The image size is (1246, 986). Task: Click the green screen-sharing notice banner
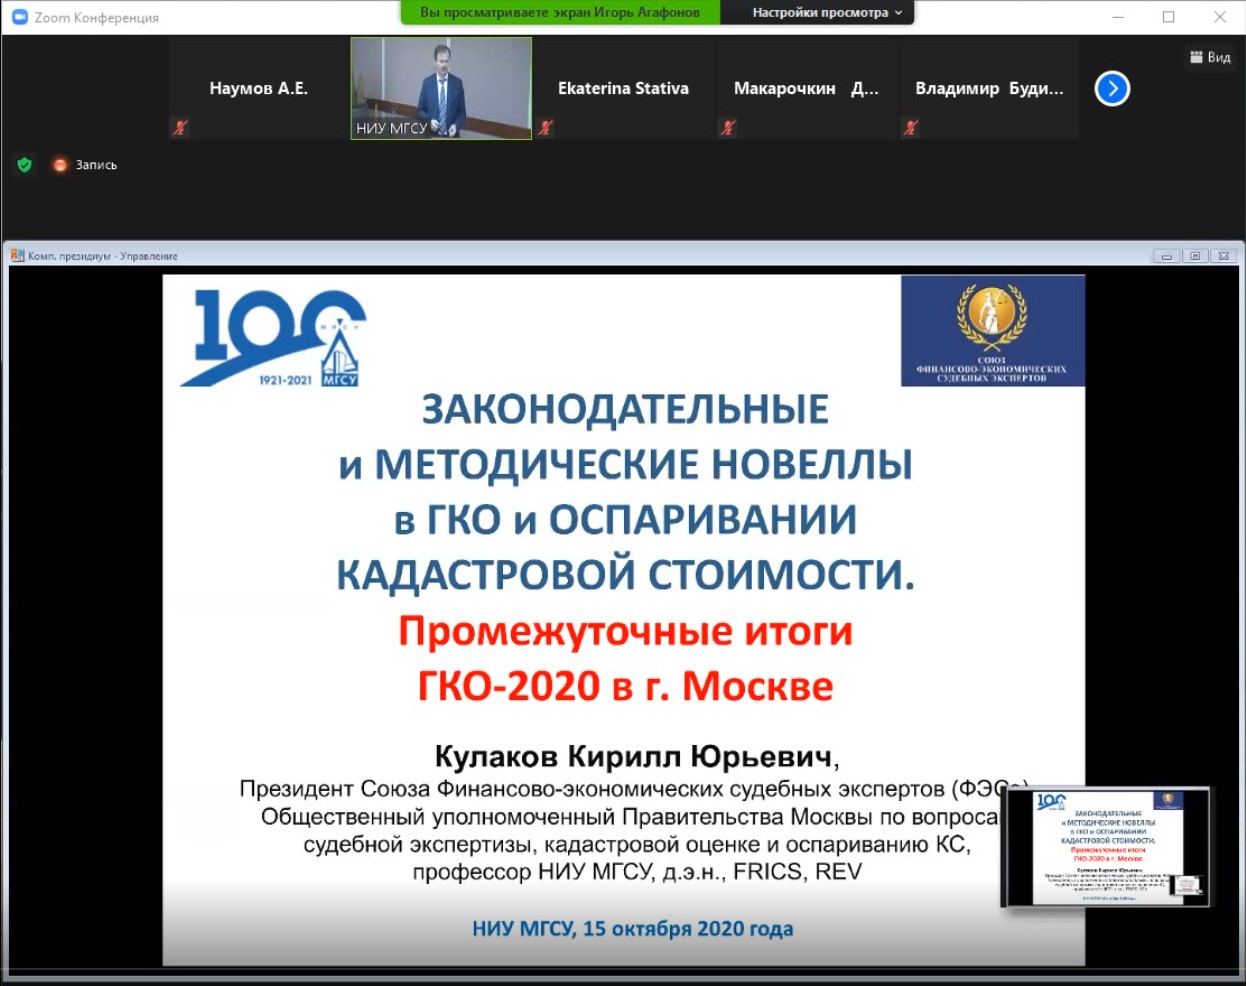(x=560, y=13)
